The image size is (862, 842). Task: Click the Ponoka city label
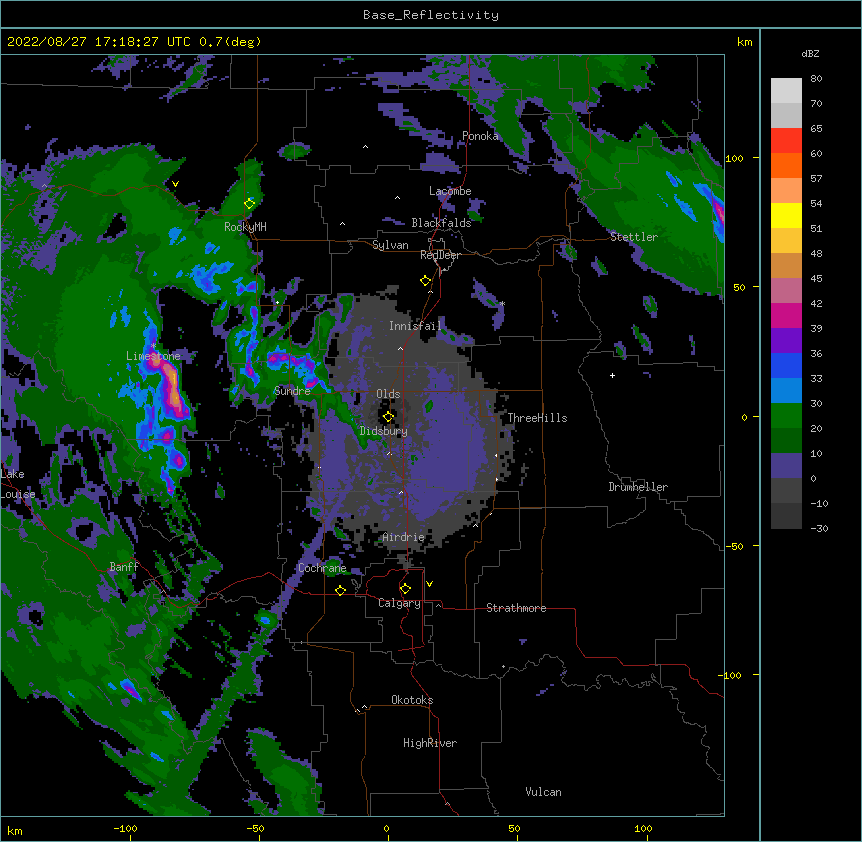pos(480,136)
